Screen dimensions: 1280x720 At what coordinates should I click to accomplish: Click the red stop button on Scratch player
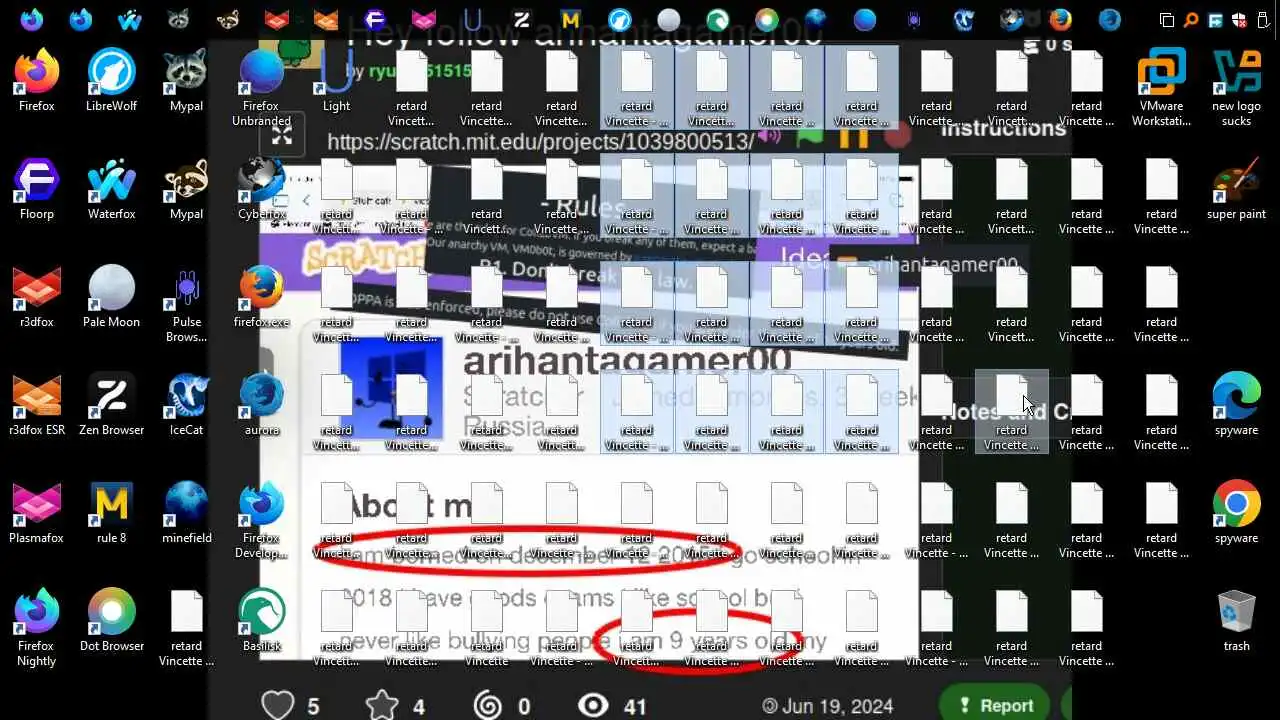pos(898,135)
